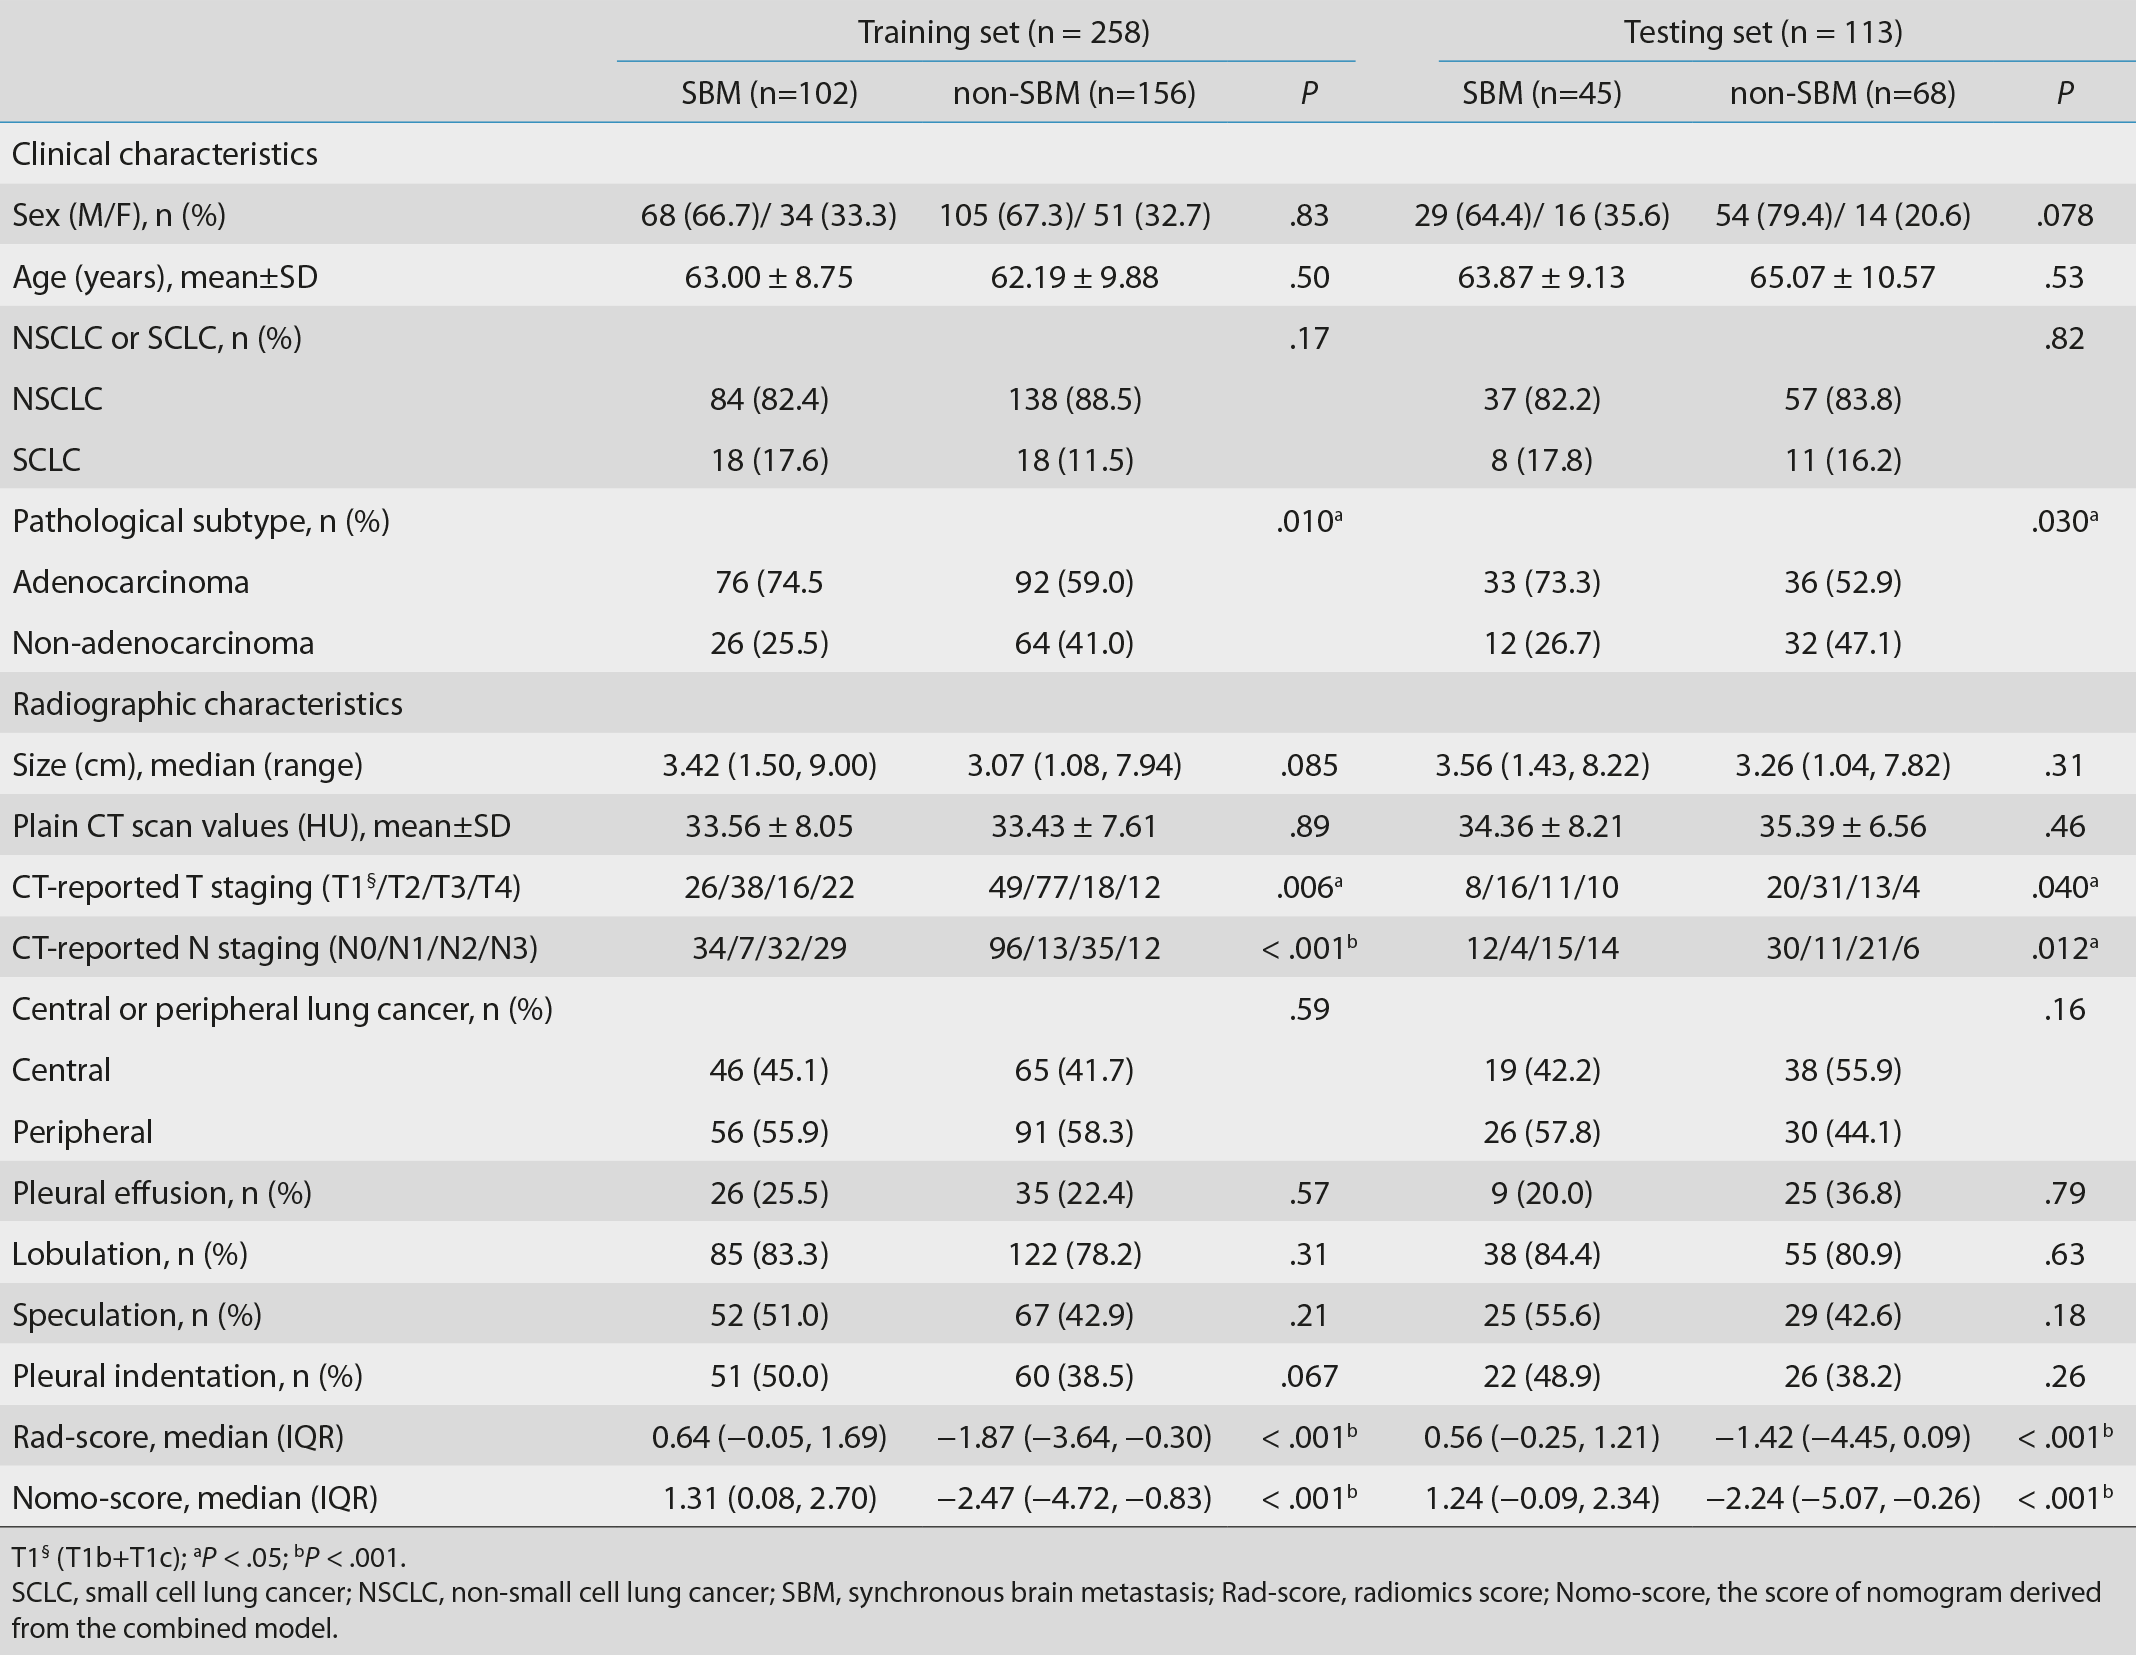Click the 'Speculation, n (%)' row label
This screenshot has height=1655, width=2136.
137,1315
